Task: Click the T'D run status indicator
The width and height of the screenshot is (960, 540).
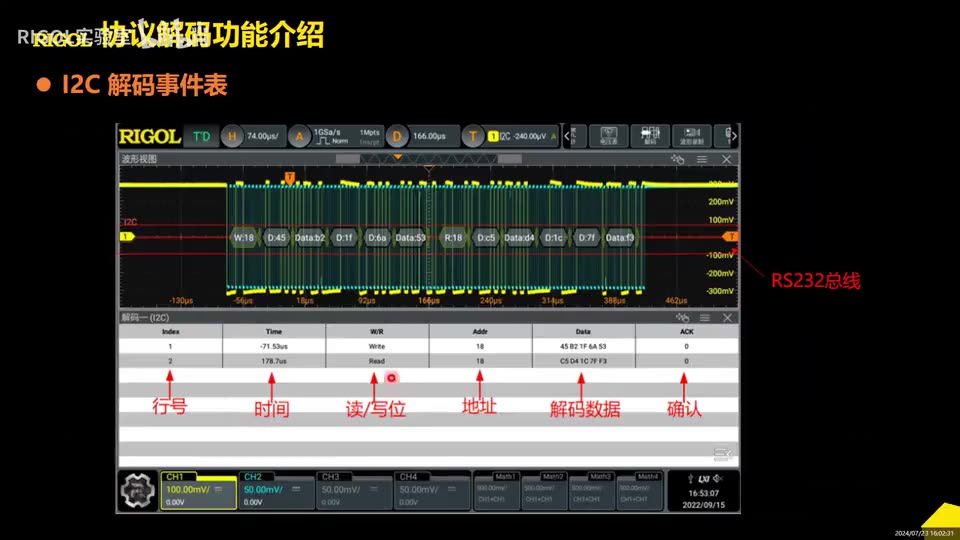Action: 201,137
